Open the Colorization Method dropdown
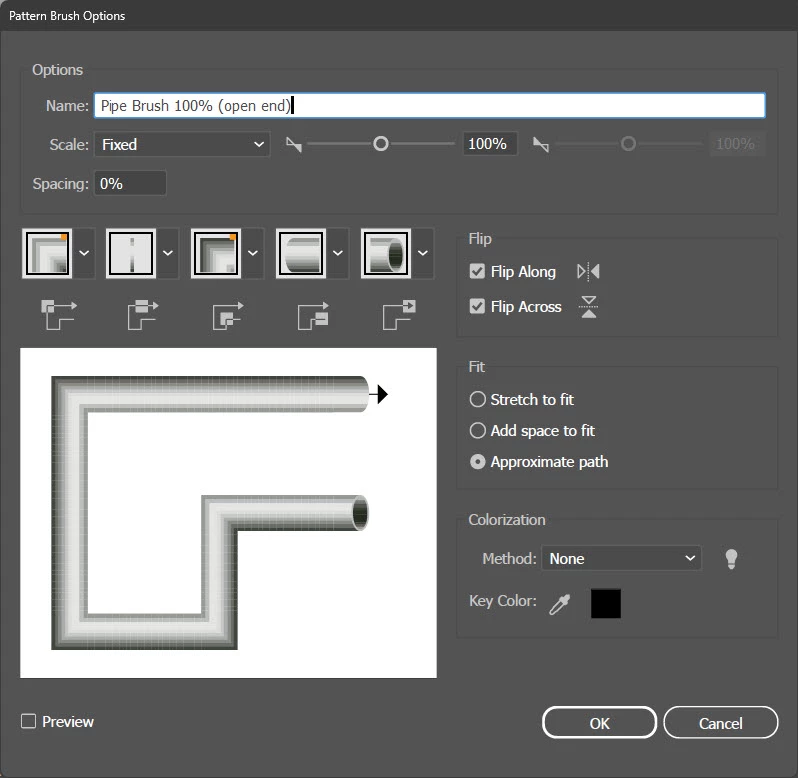Screen dimensions: 798x778 (x=621, y=559)
